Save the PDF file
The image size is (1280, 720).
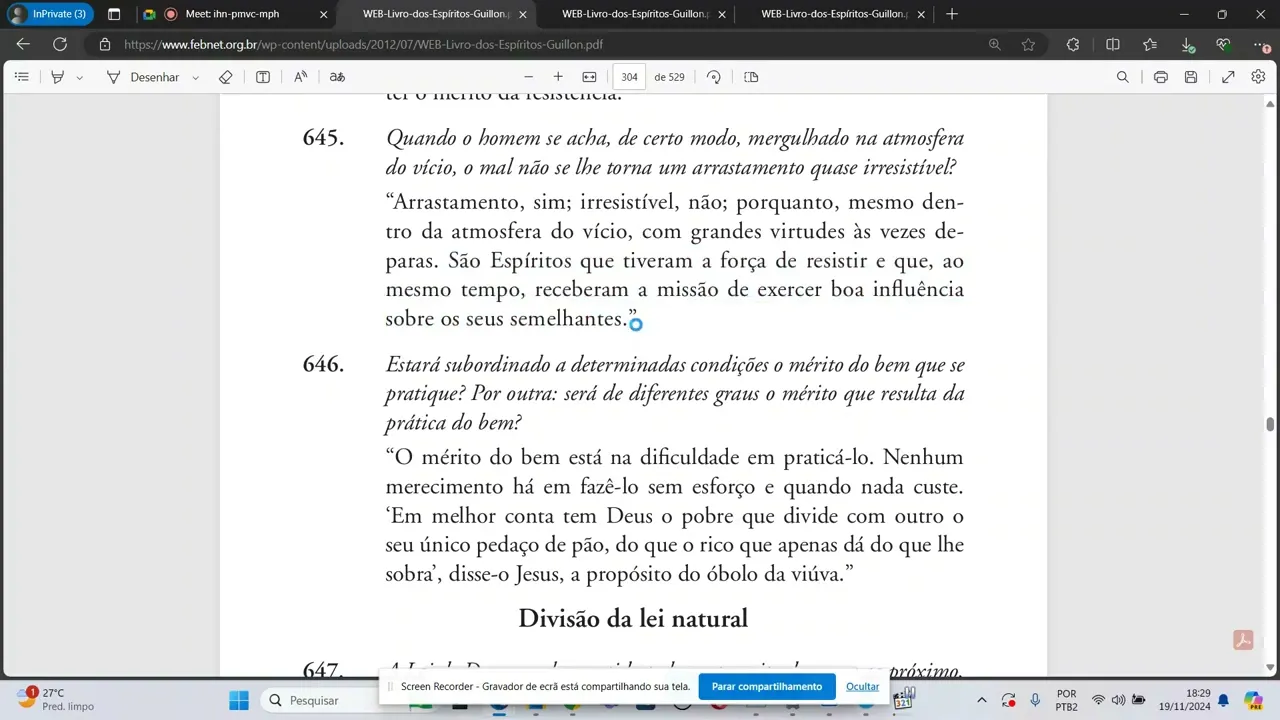(1191, 77)
